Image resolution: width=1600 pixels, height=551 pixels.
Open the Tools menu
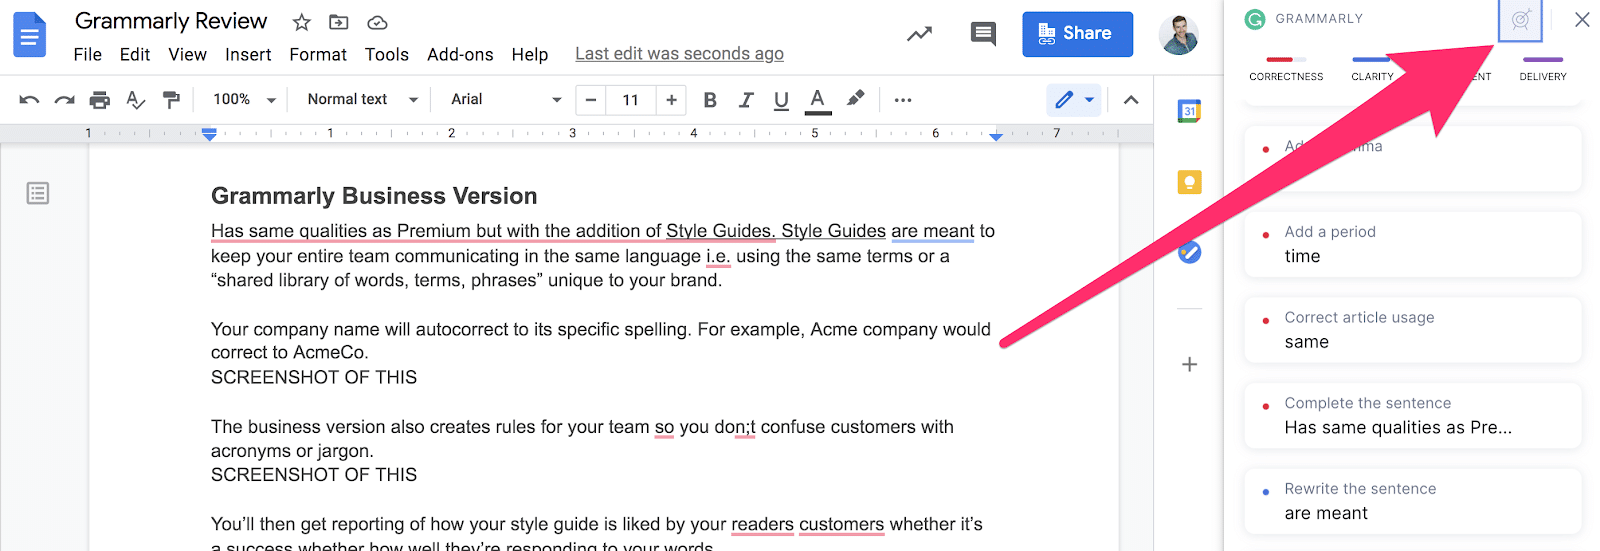click(x=387, y=54)
